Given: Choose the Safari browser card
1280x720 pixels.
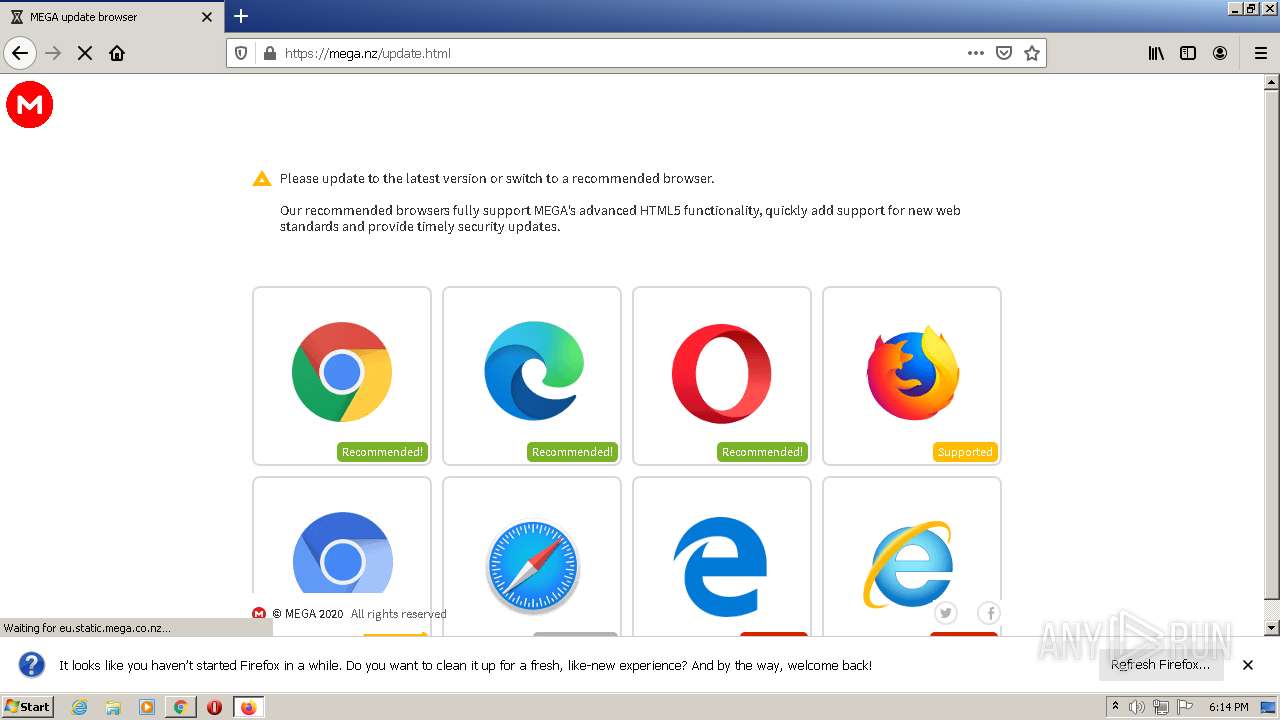Looking at the screenshot, I should pyautogui.click(x=532, y=556).
